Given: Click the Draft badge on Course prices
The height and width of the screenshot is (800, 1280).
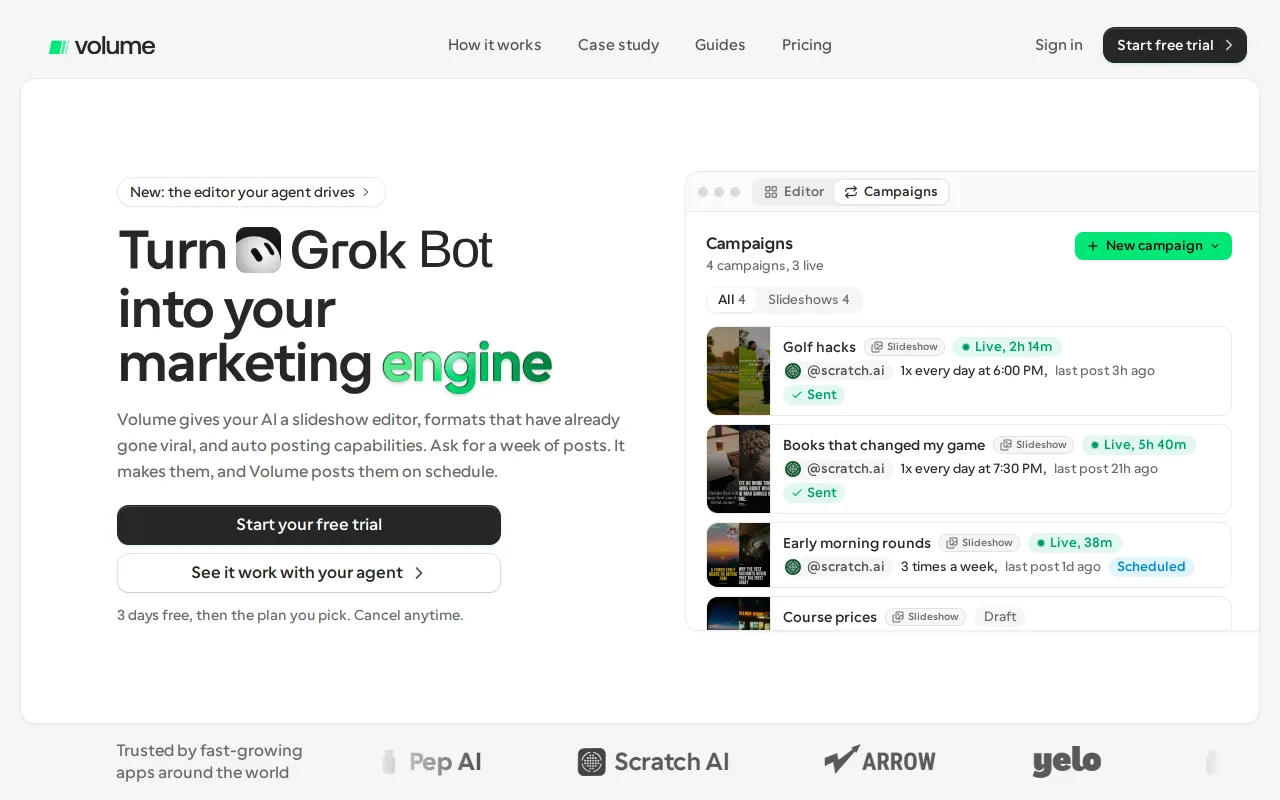Looking at the screenshot, I should click(x=1000, y=617).
